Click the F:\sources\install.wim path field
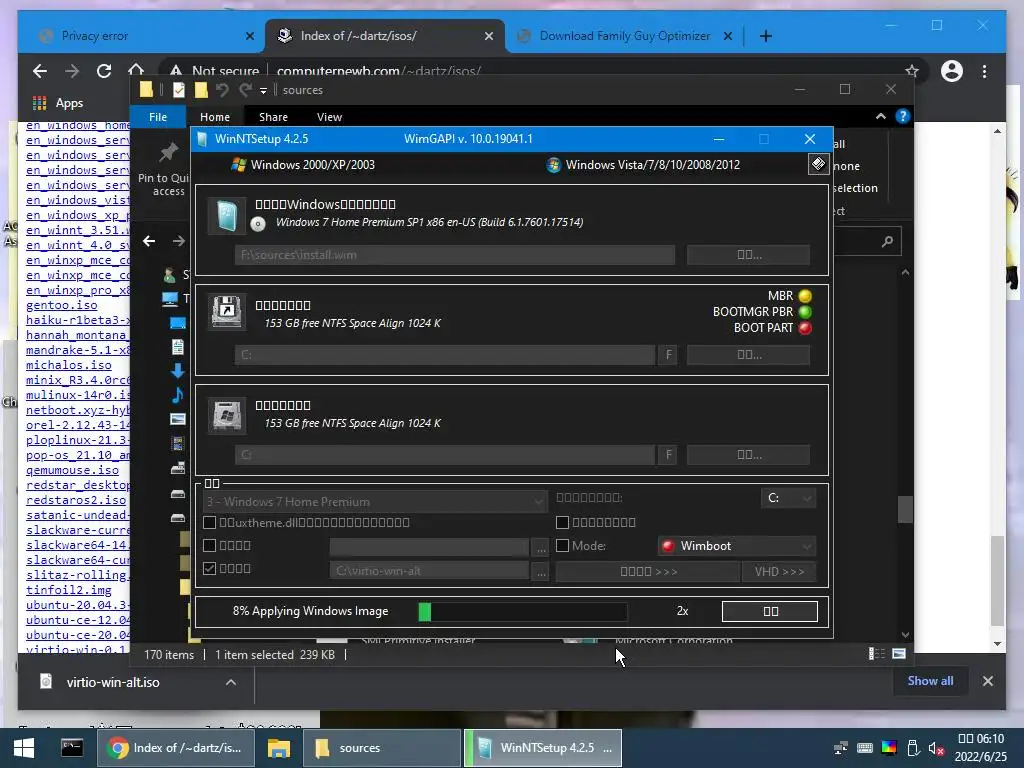Image resolution: width=1024 pixels, height=768 pixels. tap(455, 255)
